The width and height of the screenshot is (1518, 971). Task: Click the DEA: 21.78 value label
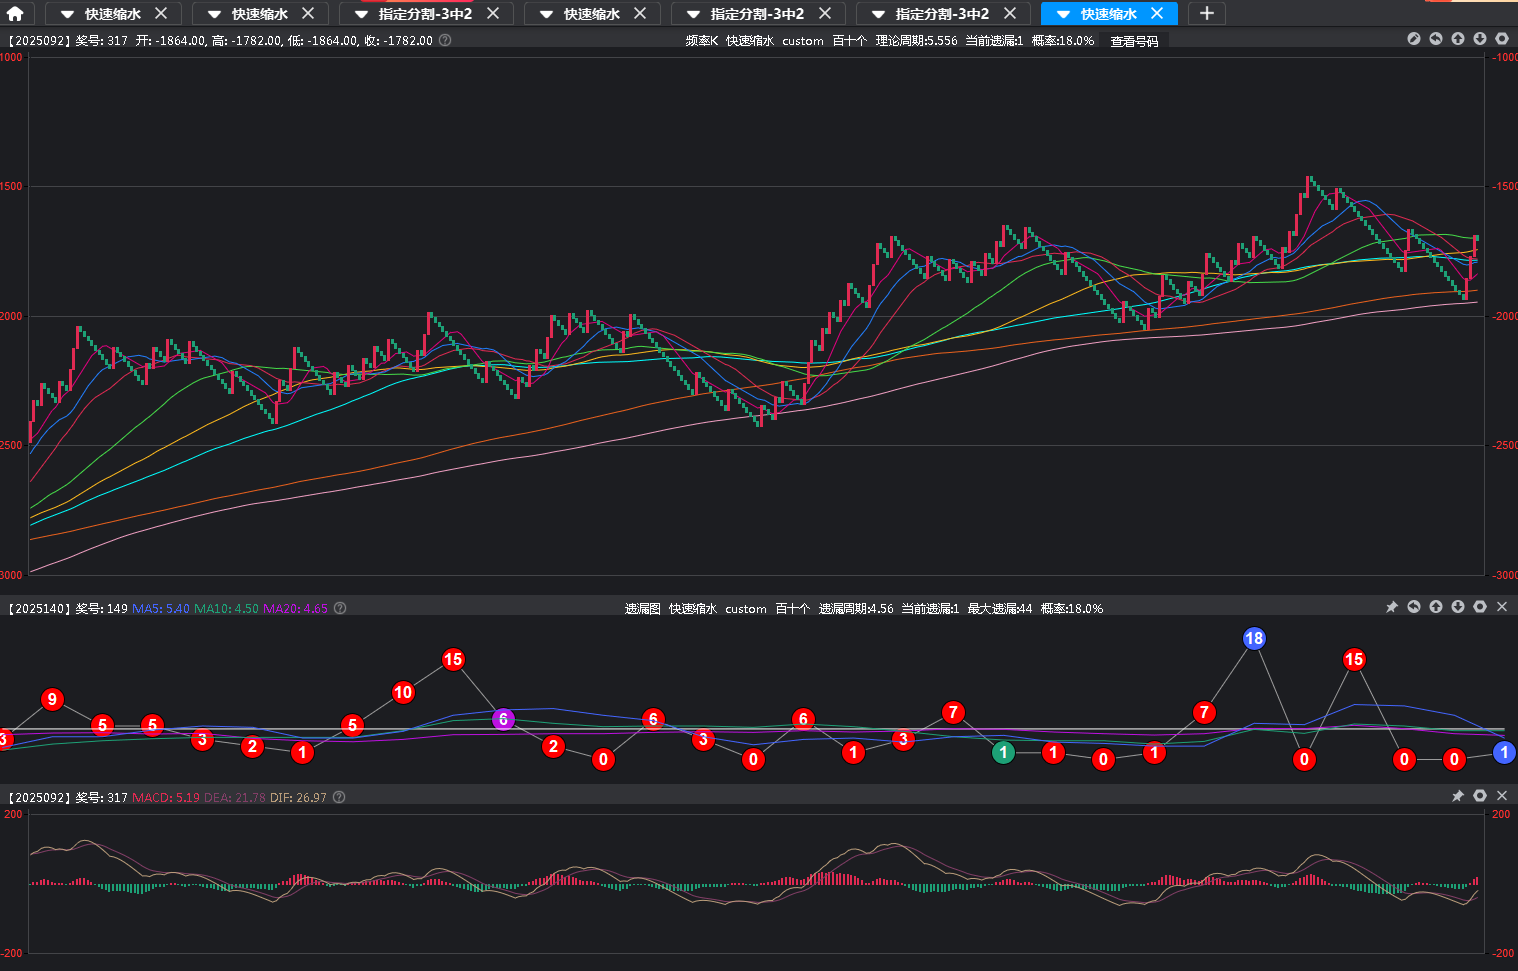pyautogui.click(x=235, y=797)
